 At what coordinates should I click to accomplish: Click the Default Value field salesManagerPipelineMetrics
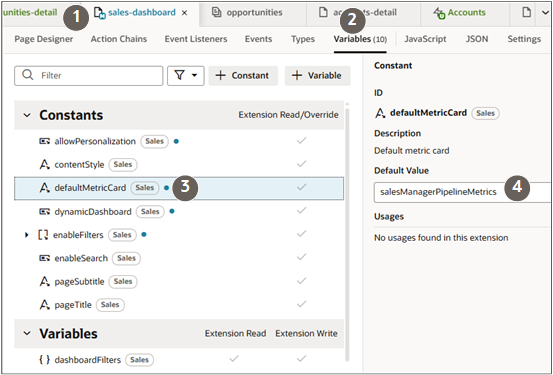click(x=463, y=192)
